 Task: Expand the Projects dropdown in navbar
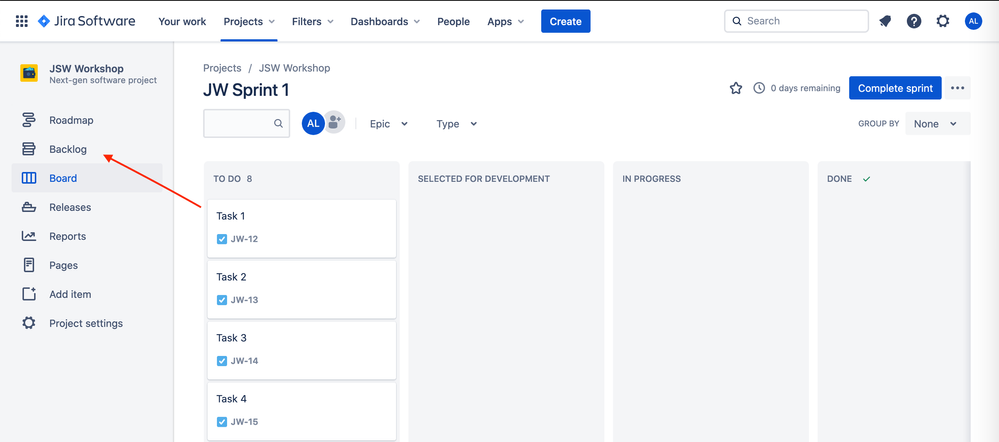coord(249,21)
